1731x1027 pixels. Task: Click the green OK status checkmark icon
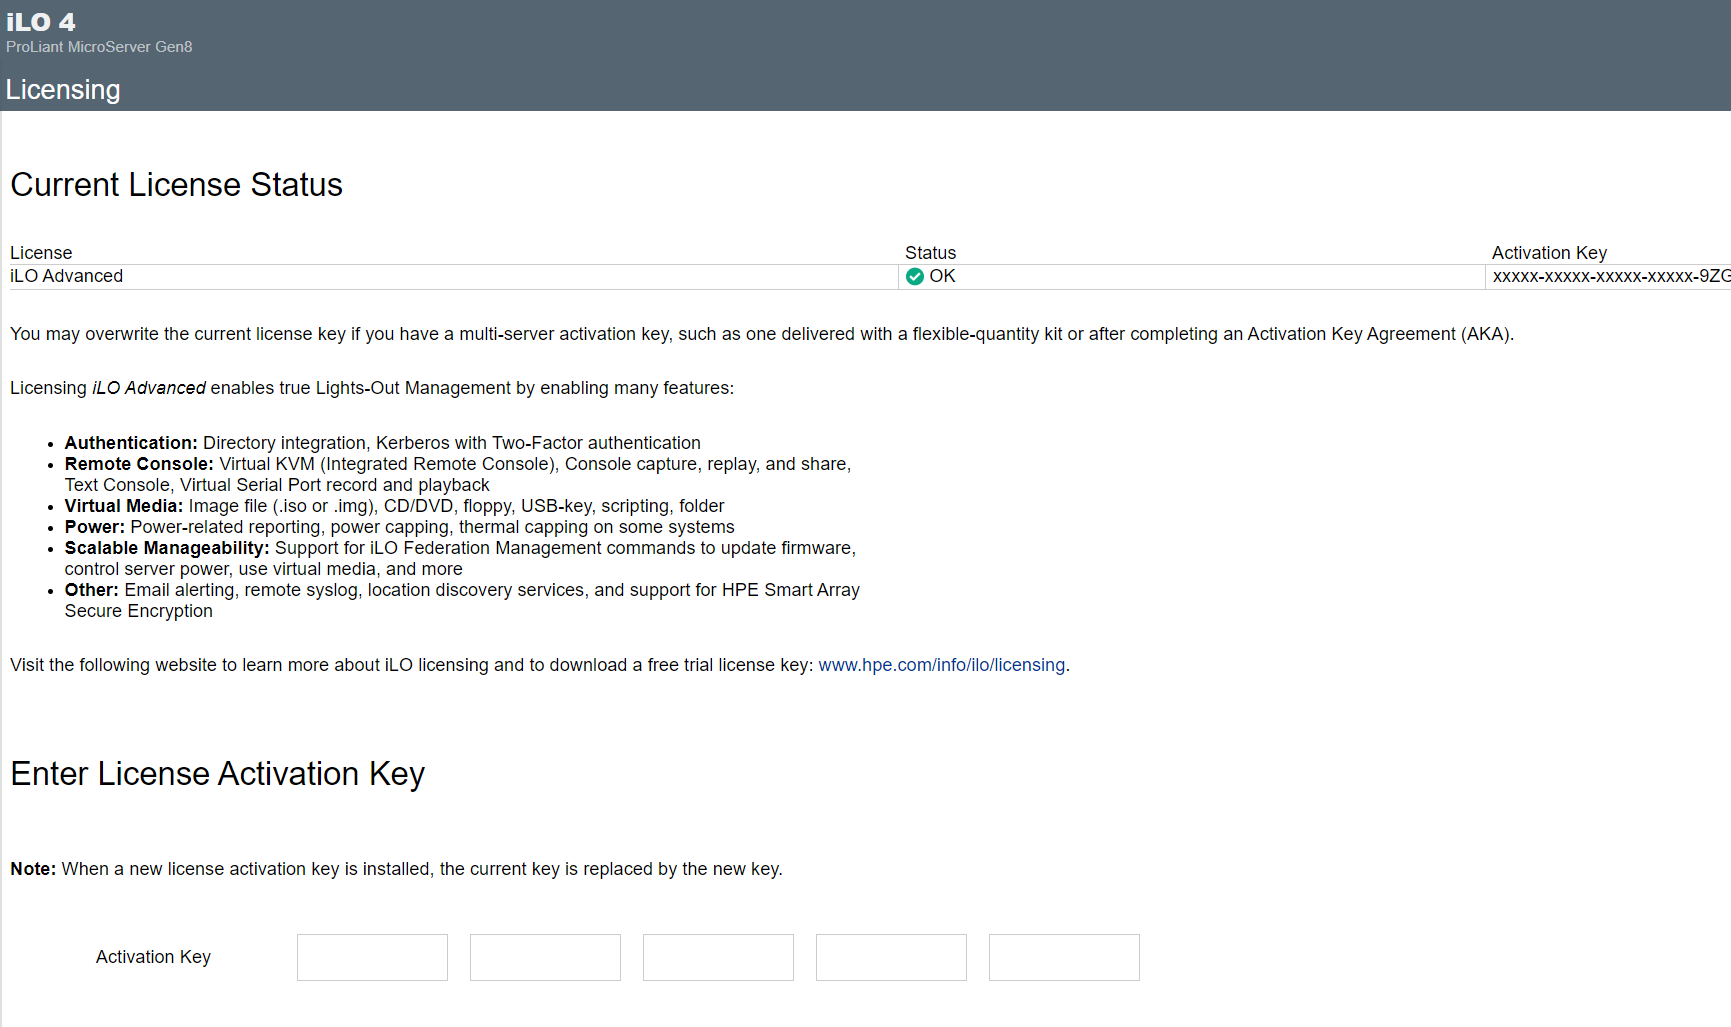[914, 277]
